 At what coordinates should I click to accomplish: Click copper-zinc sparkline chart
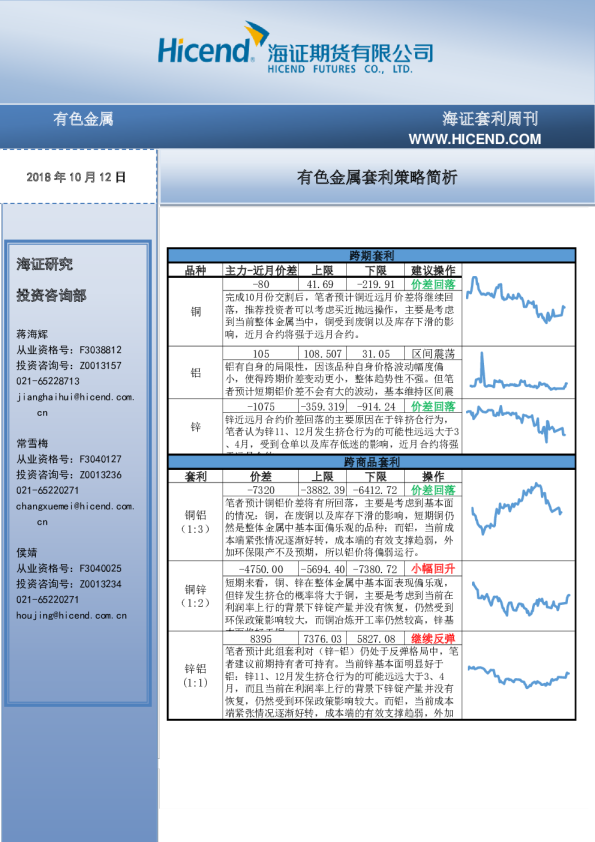click(x=521, y=599)
